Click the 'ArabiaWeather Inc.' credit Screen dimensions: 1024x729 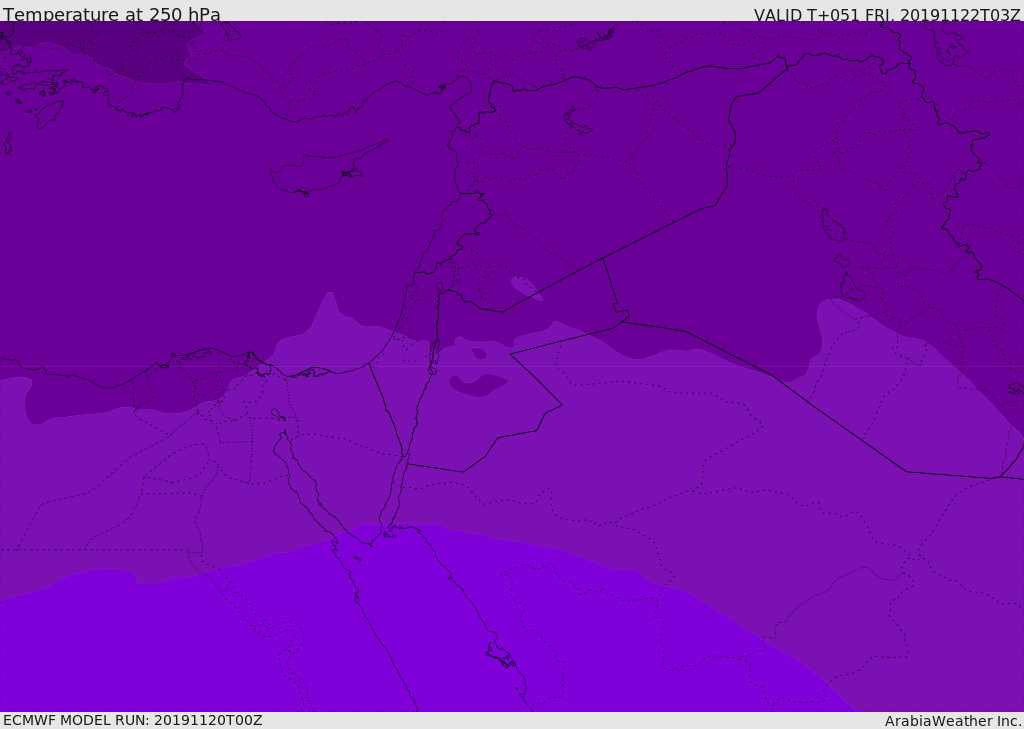point(953,721)
